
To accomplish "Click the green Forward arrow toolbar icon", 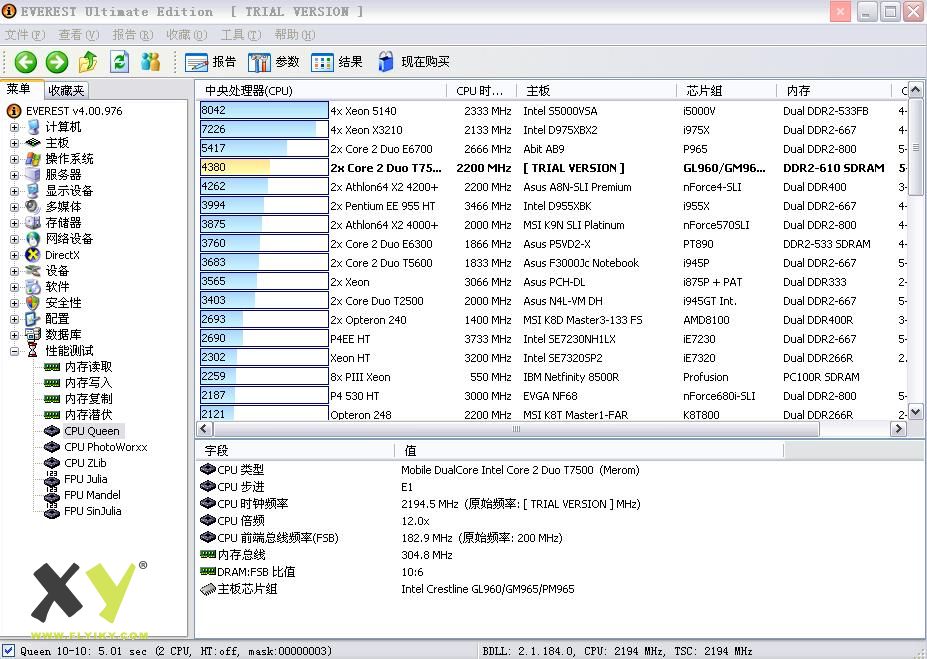I will [x=57, y=61].
